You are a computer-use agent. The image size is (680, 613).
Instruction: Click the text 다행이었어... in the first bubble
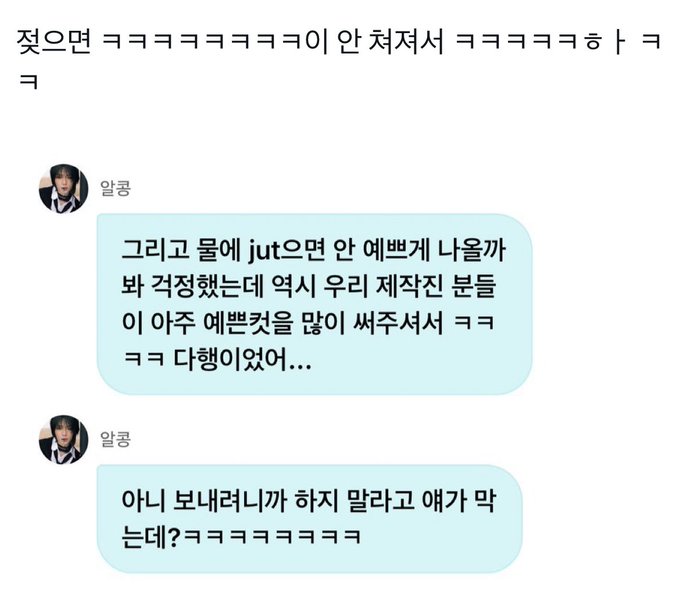point(242,359)
